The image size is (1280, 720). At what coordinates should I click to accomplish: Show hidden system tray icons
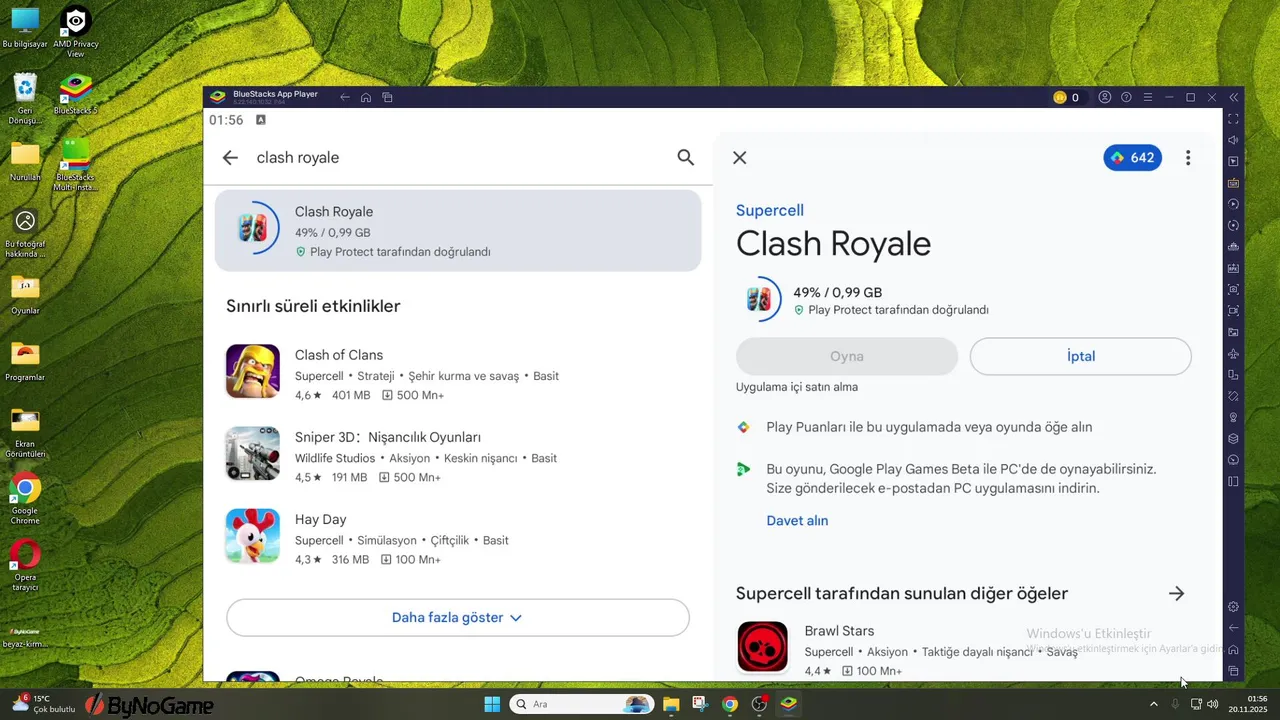point(1153,704)
